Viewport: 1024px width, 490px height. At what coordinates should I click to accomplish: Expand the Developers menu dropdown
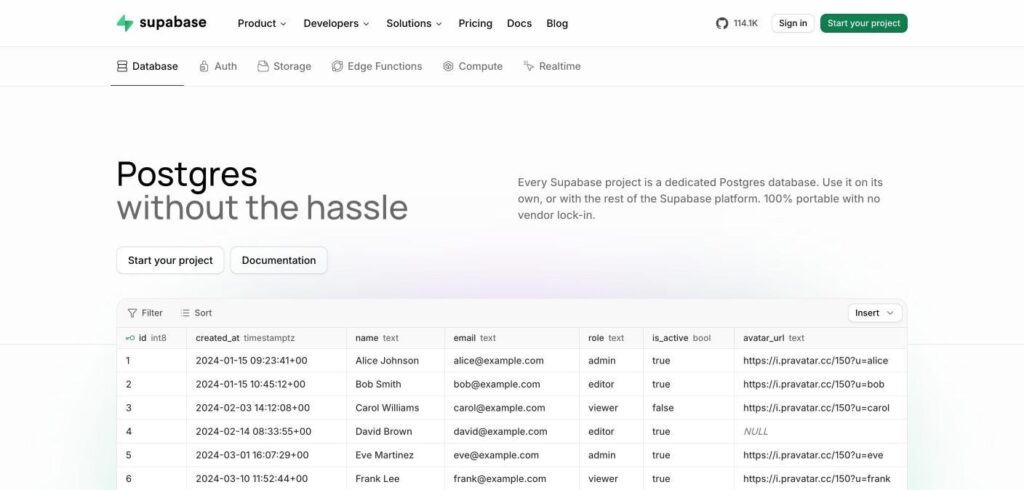pos(336,24)
